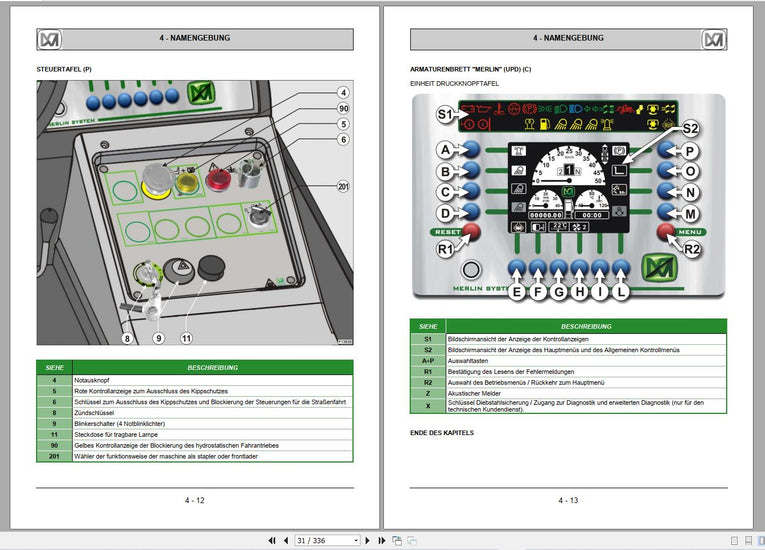This screenshot has width=765, height=550.
Task: Go to the previous page
Action: [x=285, y=541]
